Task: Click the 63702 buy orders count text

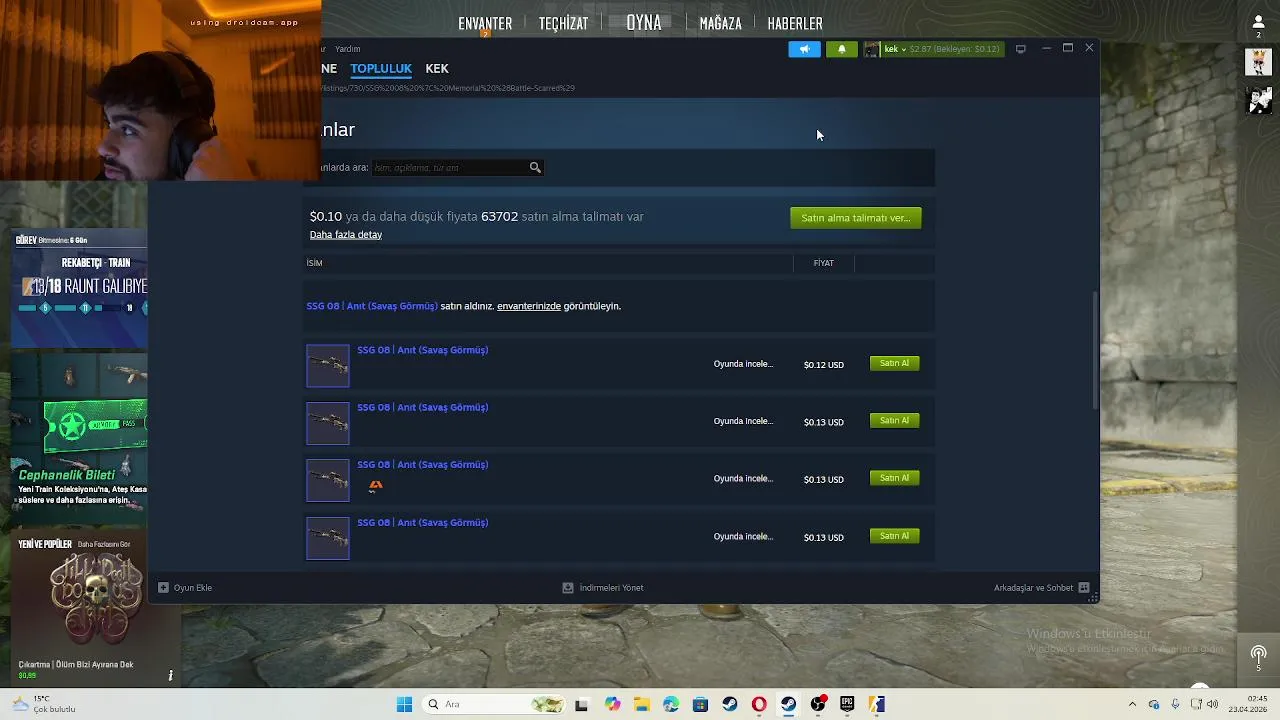Action: click(499, 216)
